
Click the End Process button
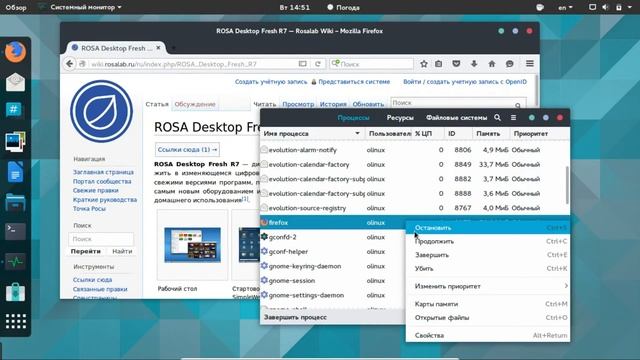(x=295, y=317)
